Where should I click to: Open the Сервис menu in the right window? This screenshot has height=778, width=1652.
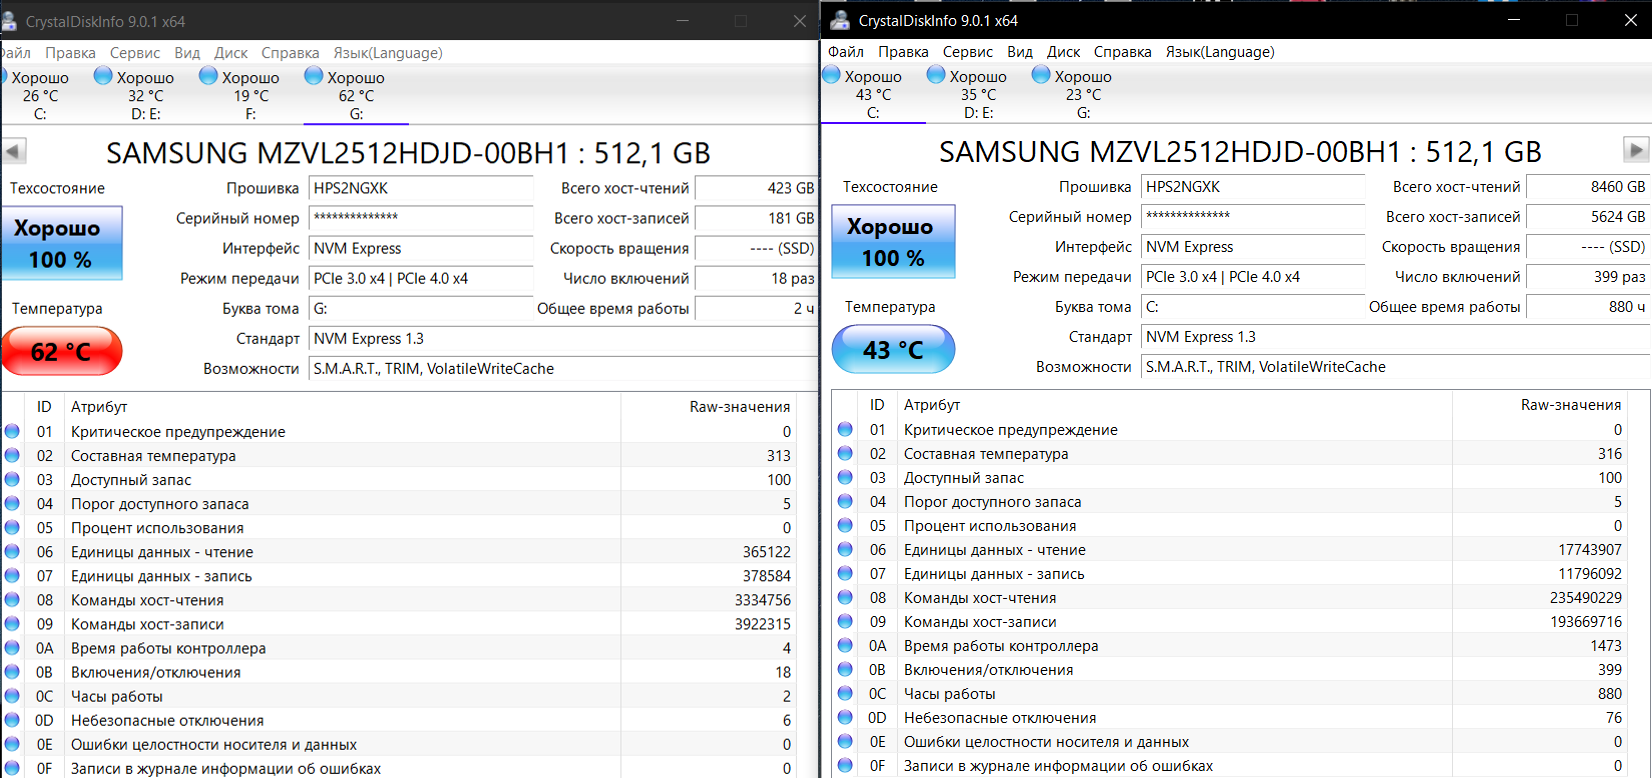point(967,52)
